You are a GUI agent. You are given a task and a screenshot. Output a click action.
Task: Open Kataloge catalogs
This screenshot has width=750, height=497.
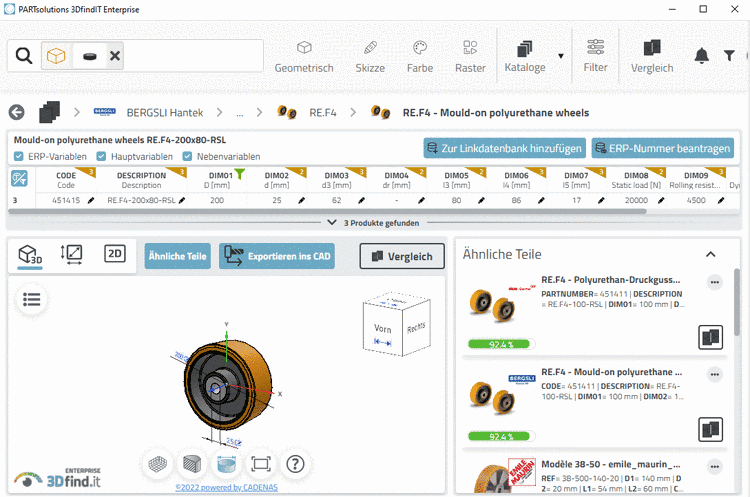525,56
